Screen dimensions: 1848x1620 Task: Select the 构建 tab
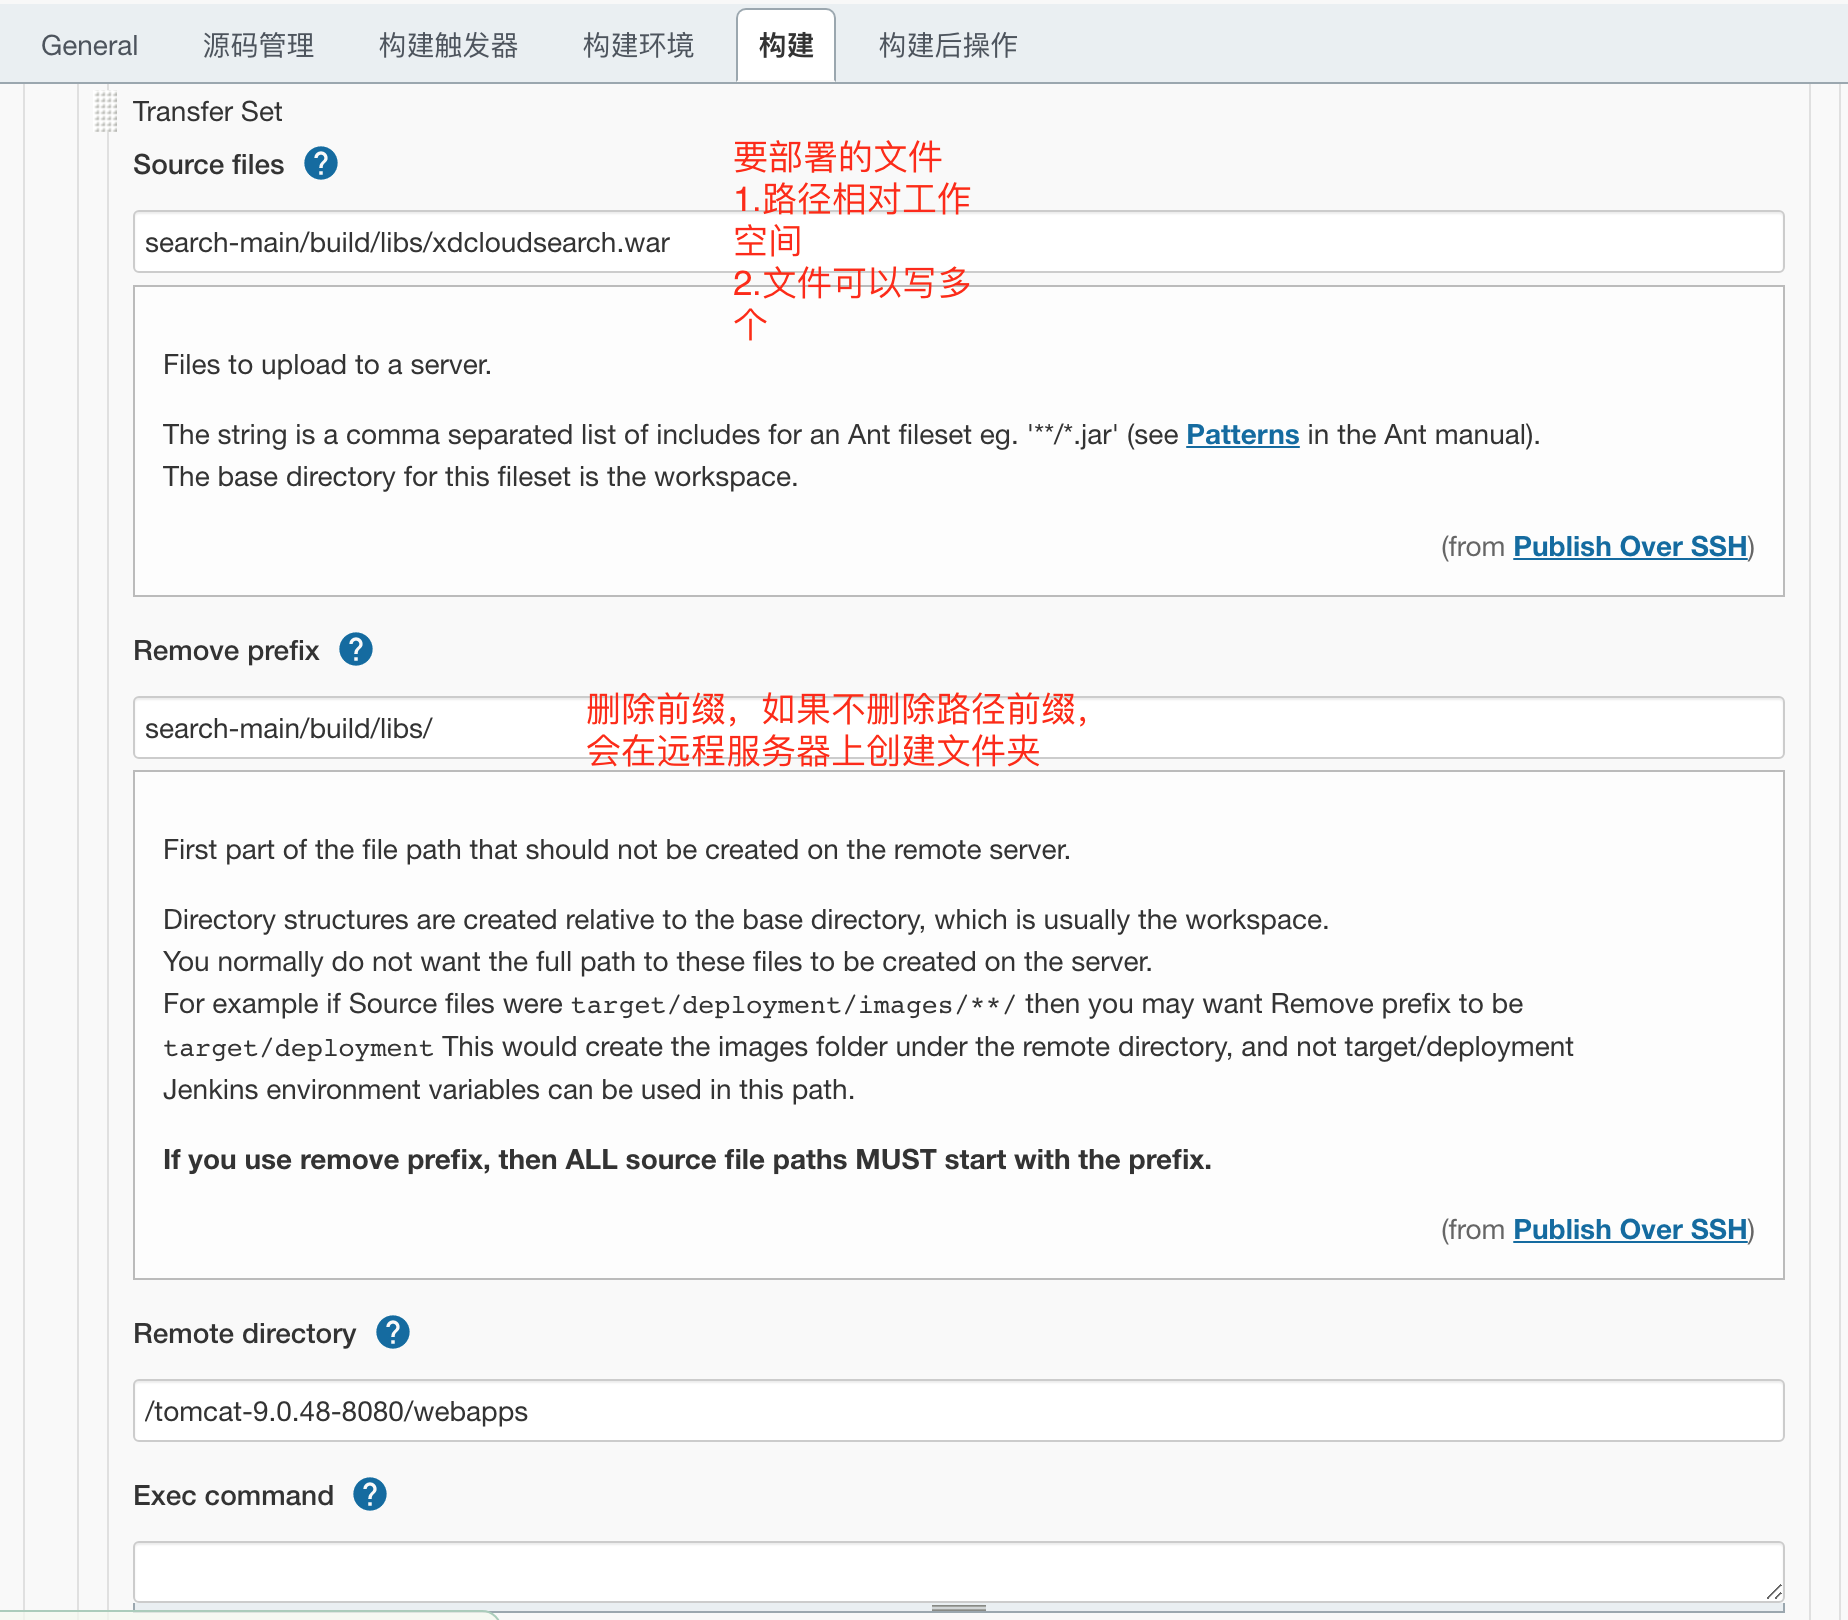(x=785, y=44)
